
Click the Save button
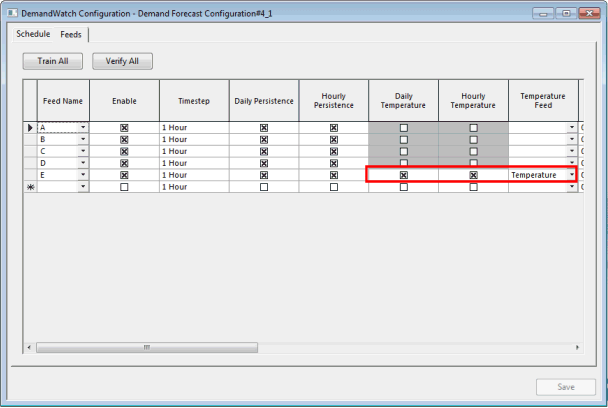[566, 387]
